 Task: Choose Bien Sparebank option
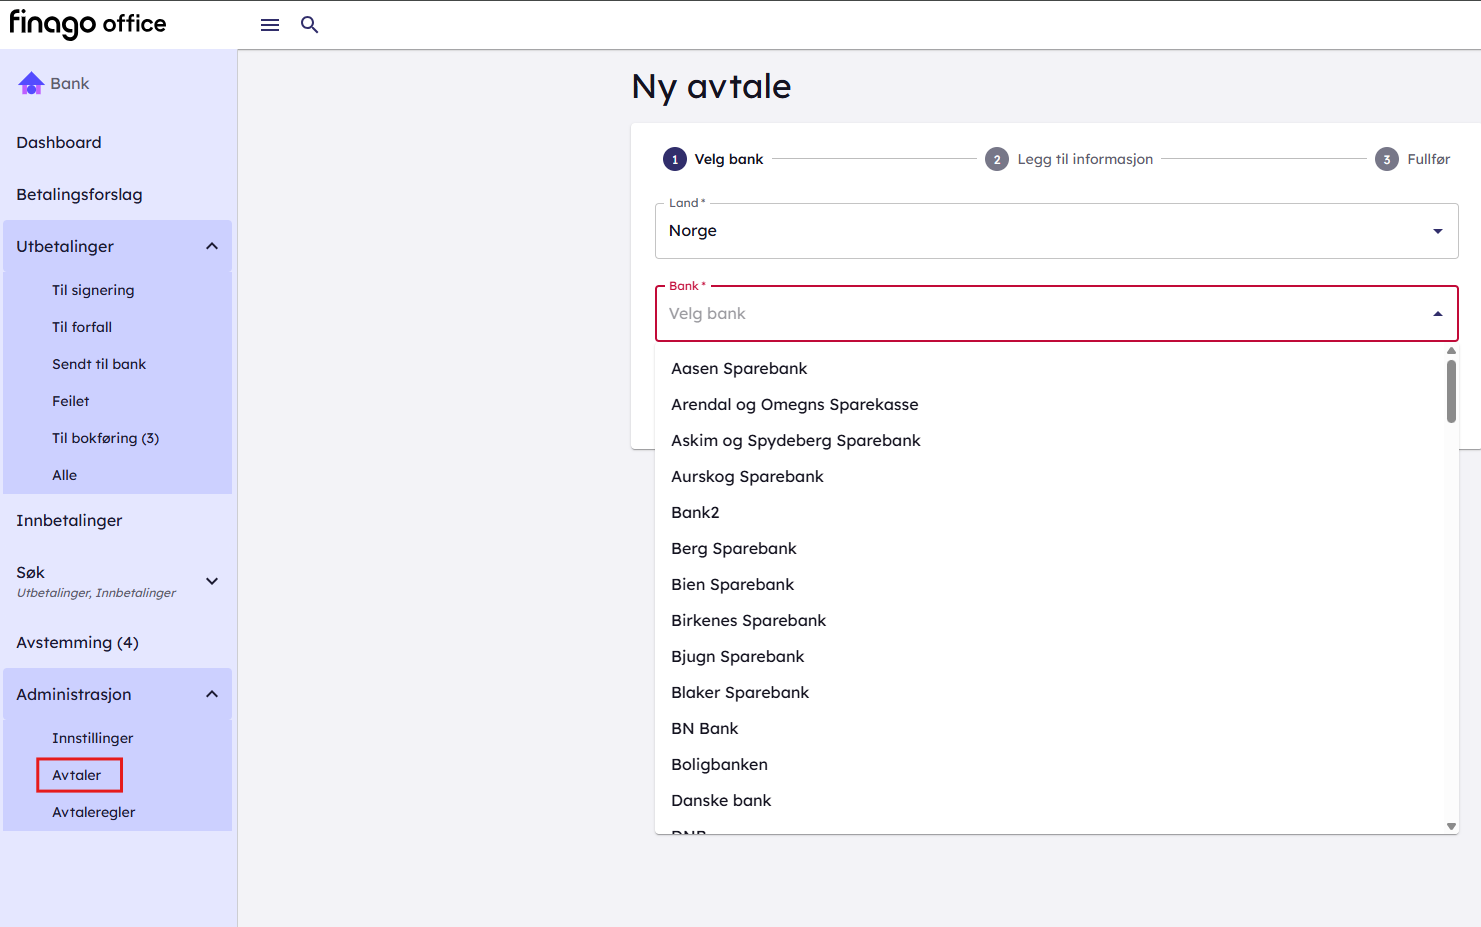point(732,584)
